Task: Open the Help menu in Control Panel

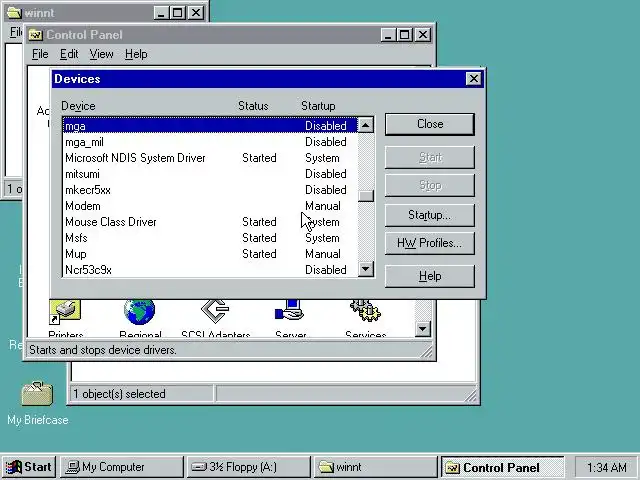Action: [136, 54]
